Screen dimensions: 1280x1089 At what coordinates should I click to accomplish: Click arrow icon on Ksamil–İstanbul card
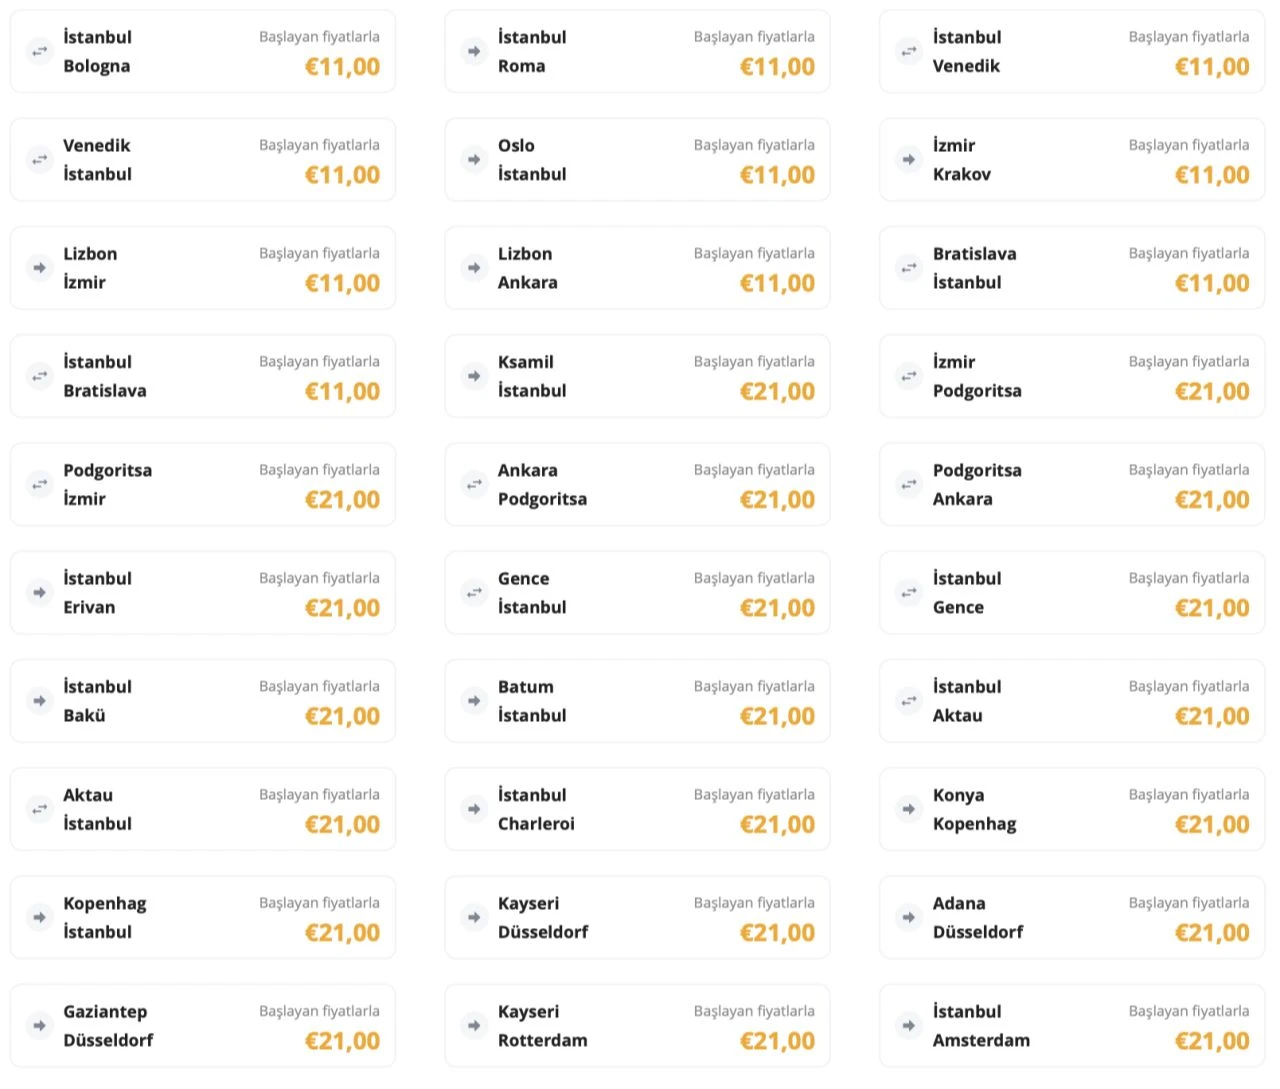(x=474, y=376)
